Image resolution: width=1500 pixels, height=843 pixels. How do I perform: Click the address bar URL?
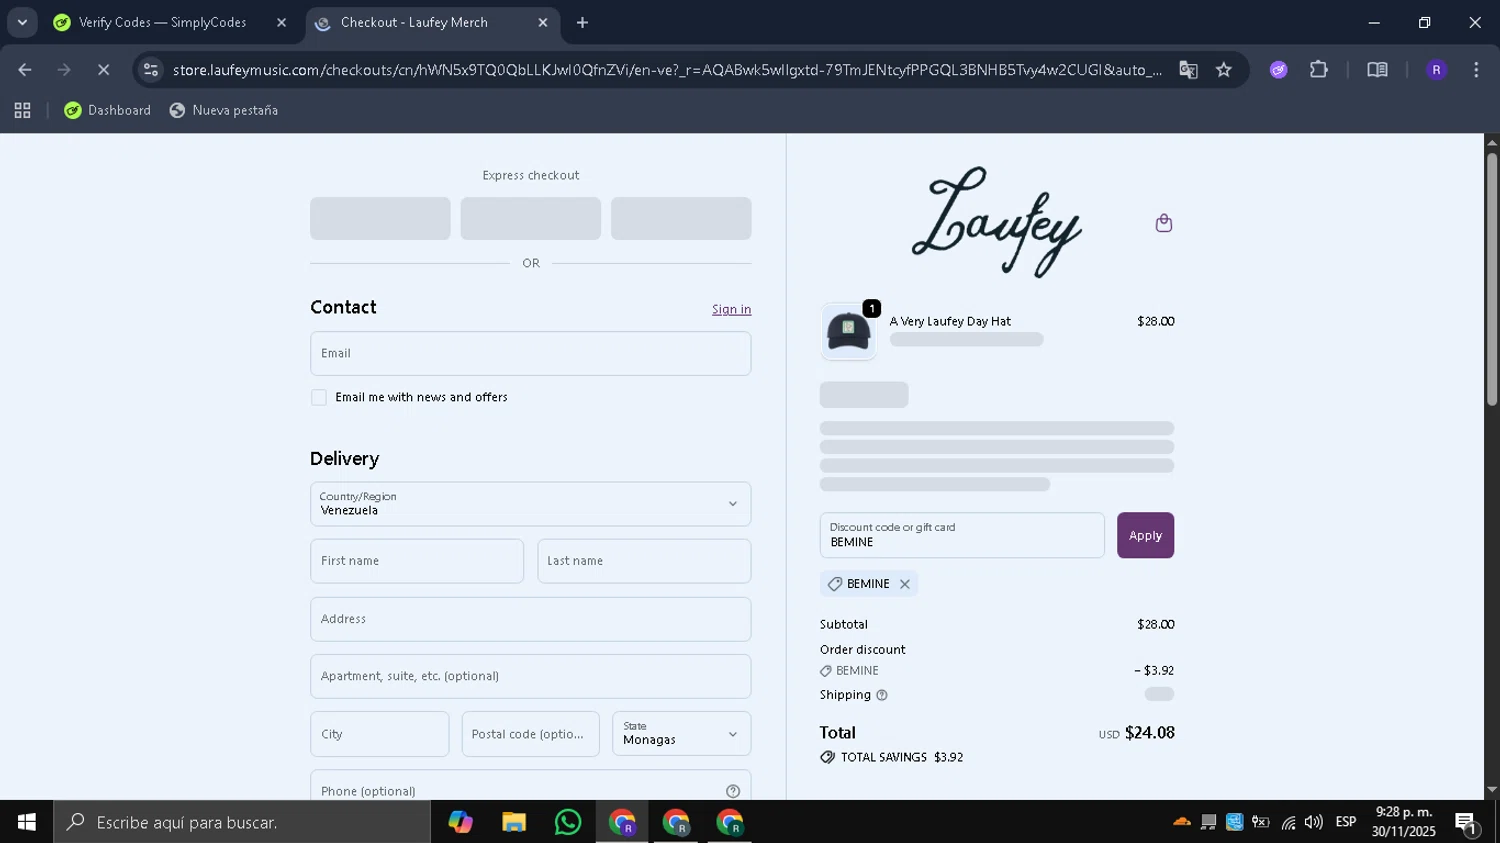coord(667,70)
